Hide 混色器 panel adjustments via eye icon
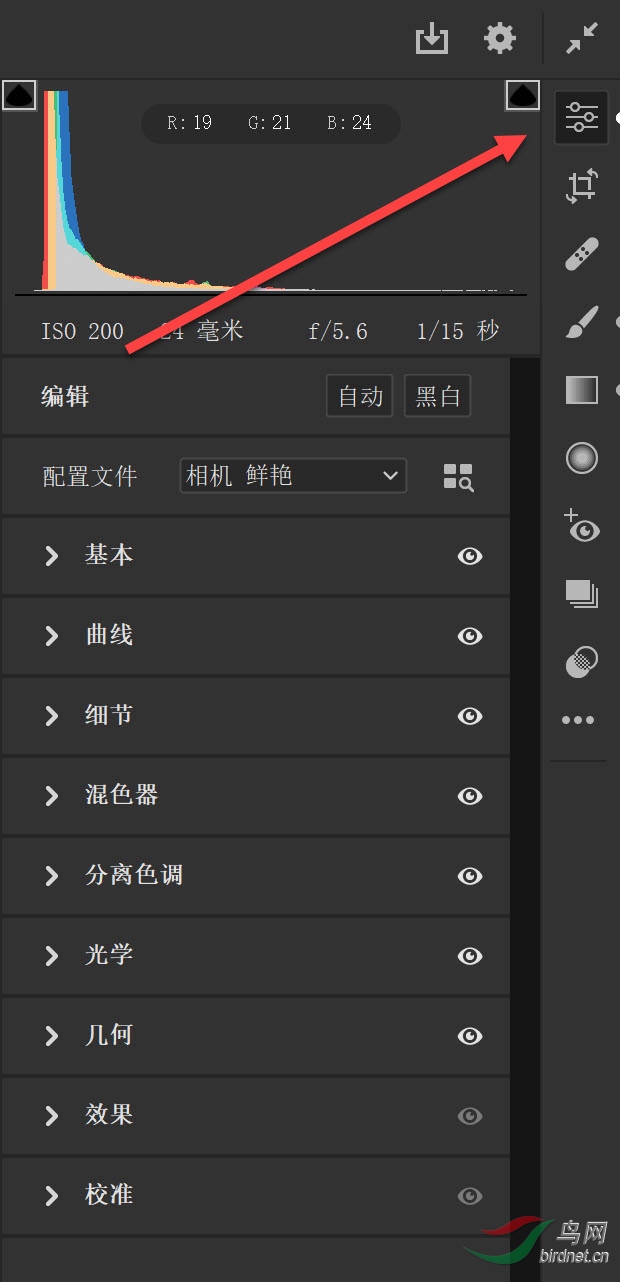Image resolution: width=620 pixels, height=1282 pixels. tap(470, 796)
